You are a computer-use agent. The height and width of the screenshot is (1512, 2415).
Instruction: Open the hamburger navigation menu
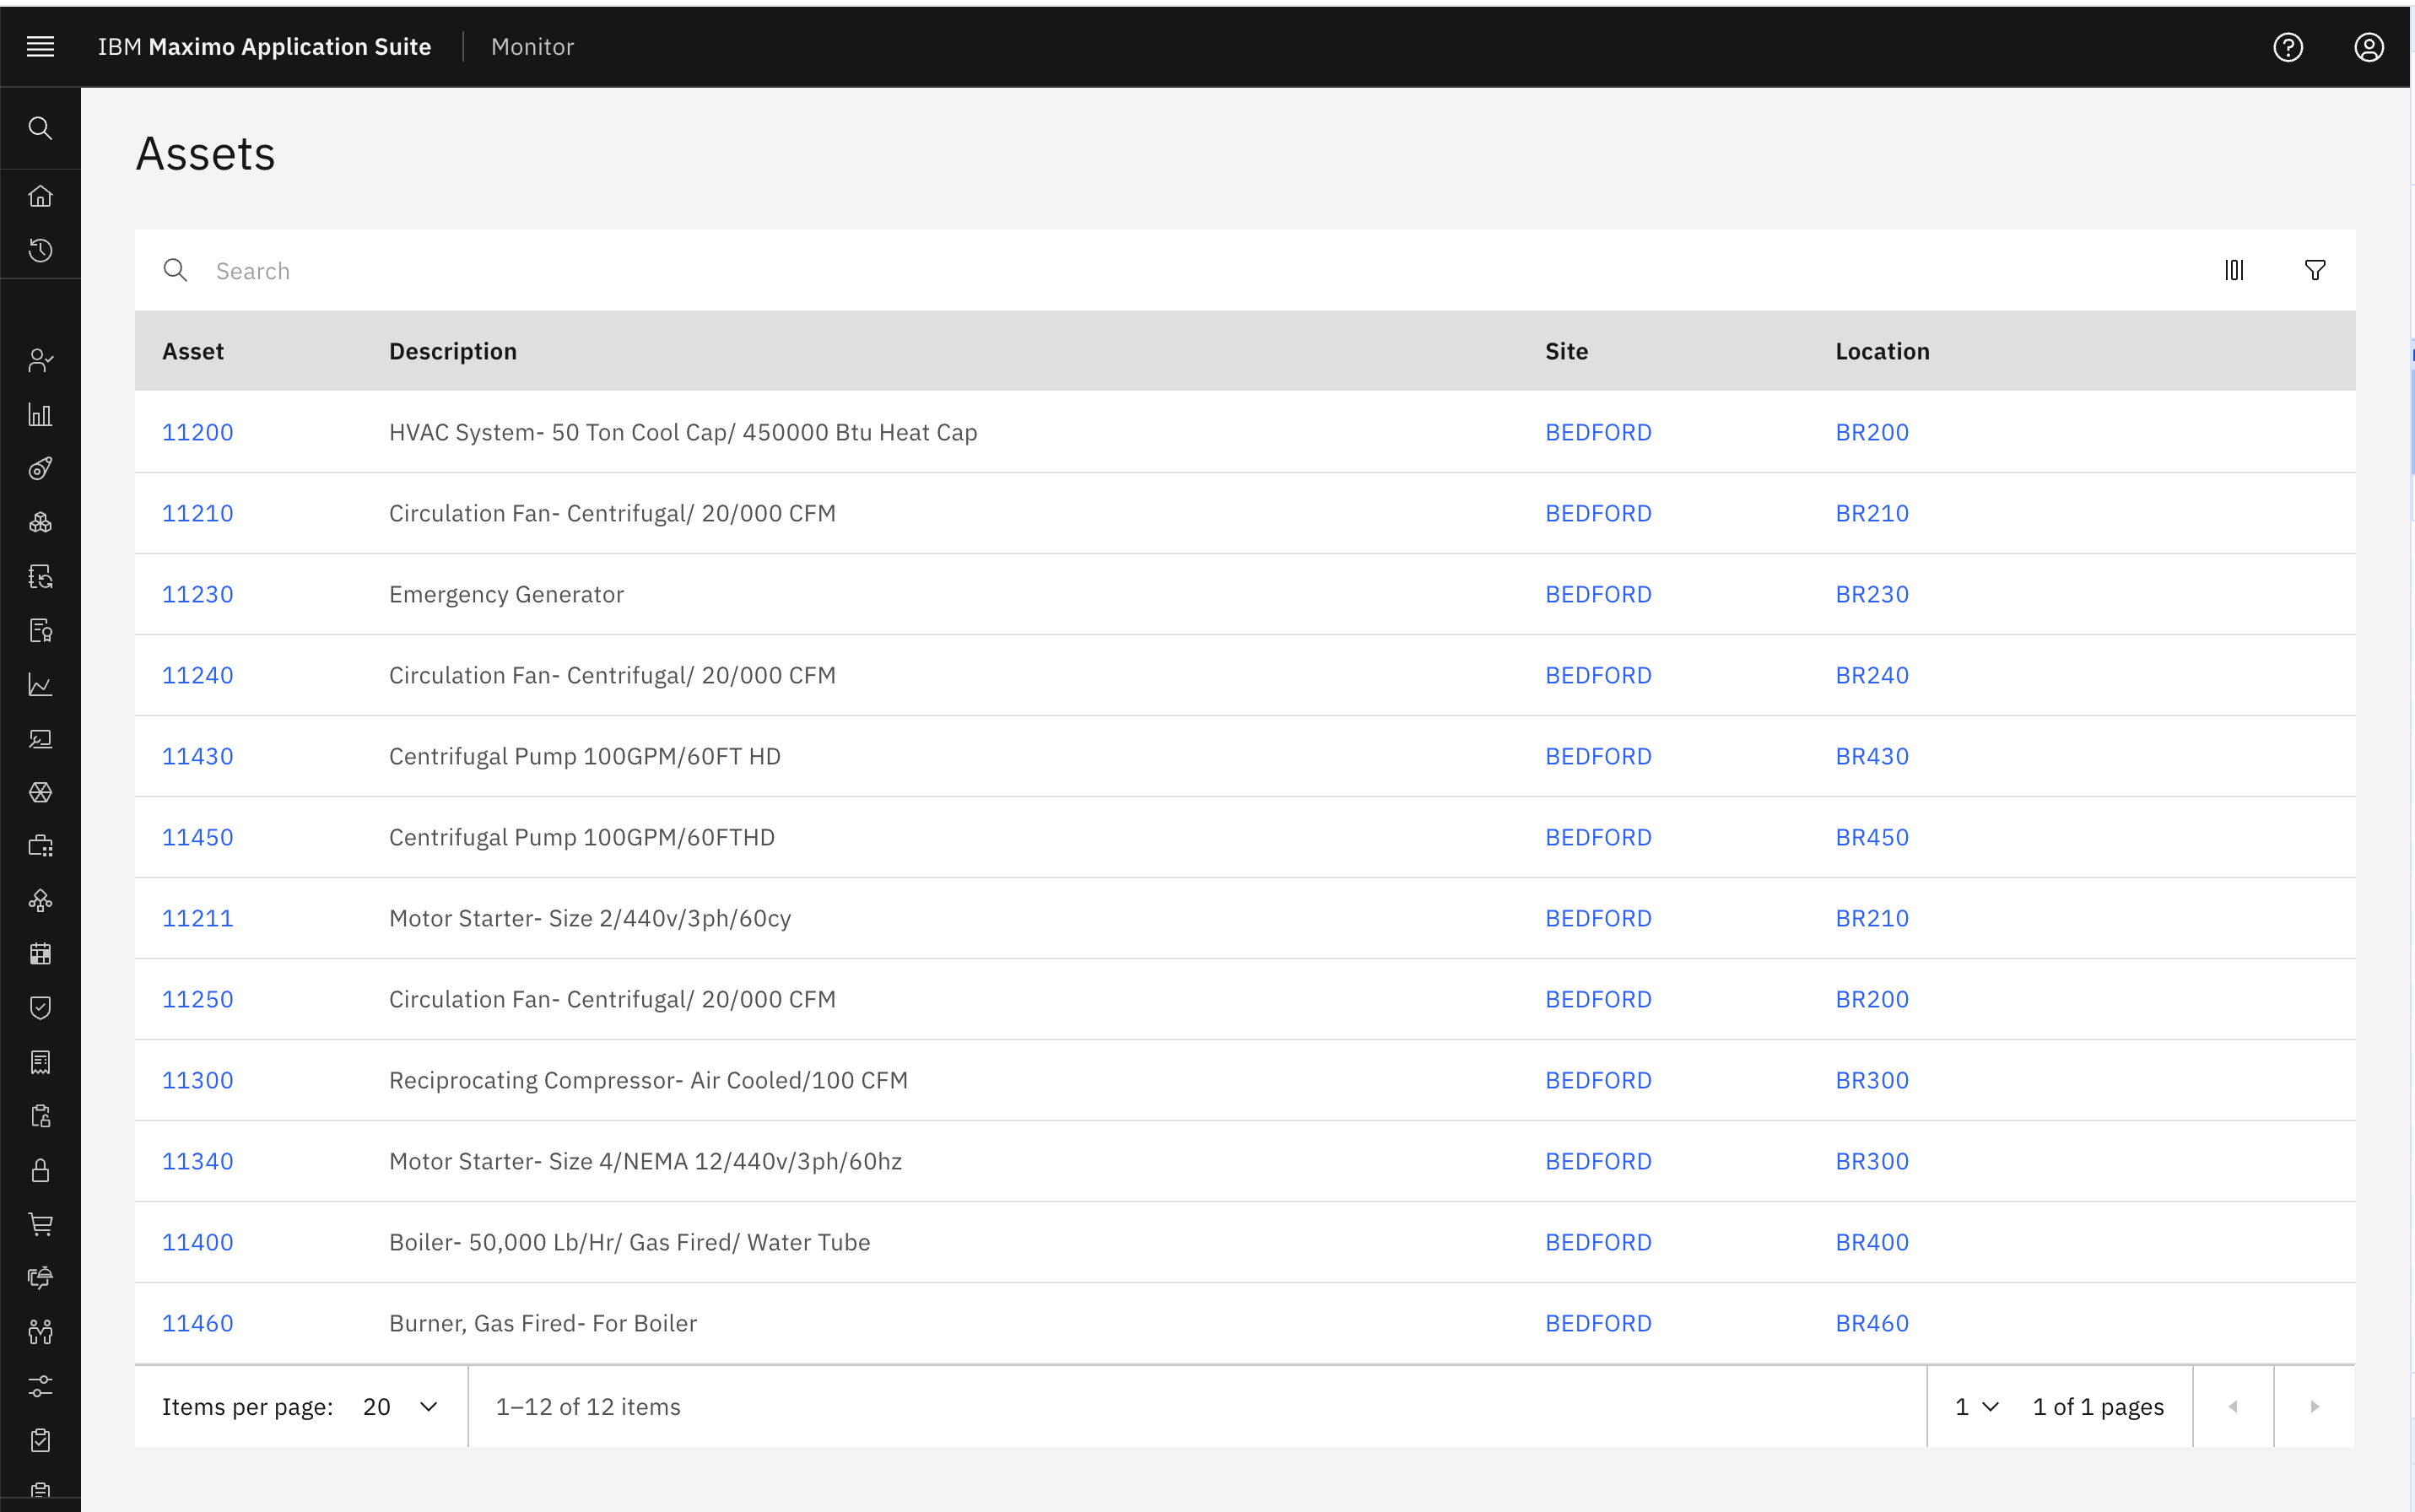coord(40,47)
